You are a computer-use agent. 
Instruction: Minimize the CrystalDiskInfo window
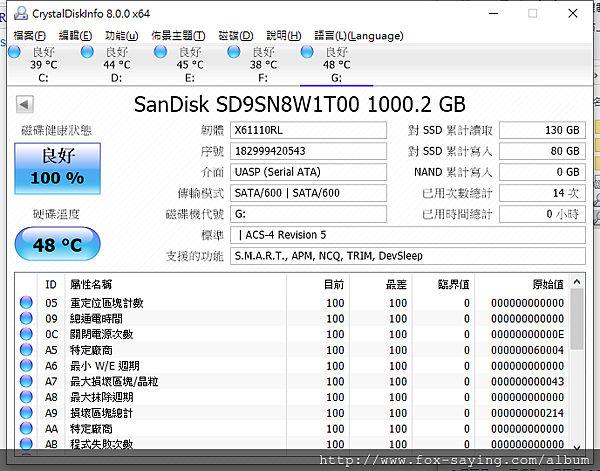click(494, 14)
